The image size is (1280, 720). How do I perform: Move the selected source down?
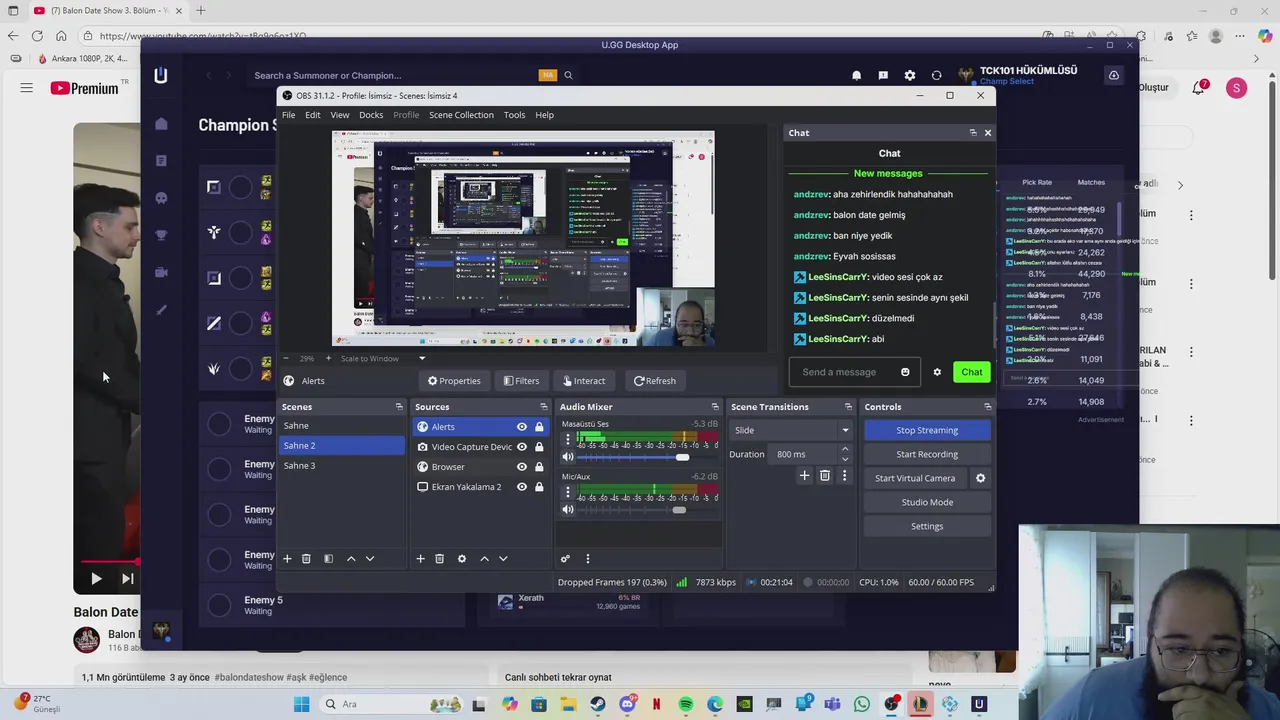[x=503, y=559]
